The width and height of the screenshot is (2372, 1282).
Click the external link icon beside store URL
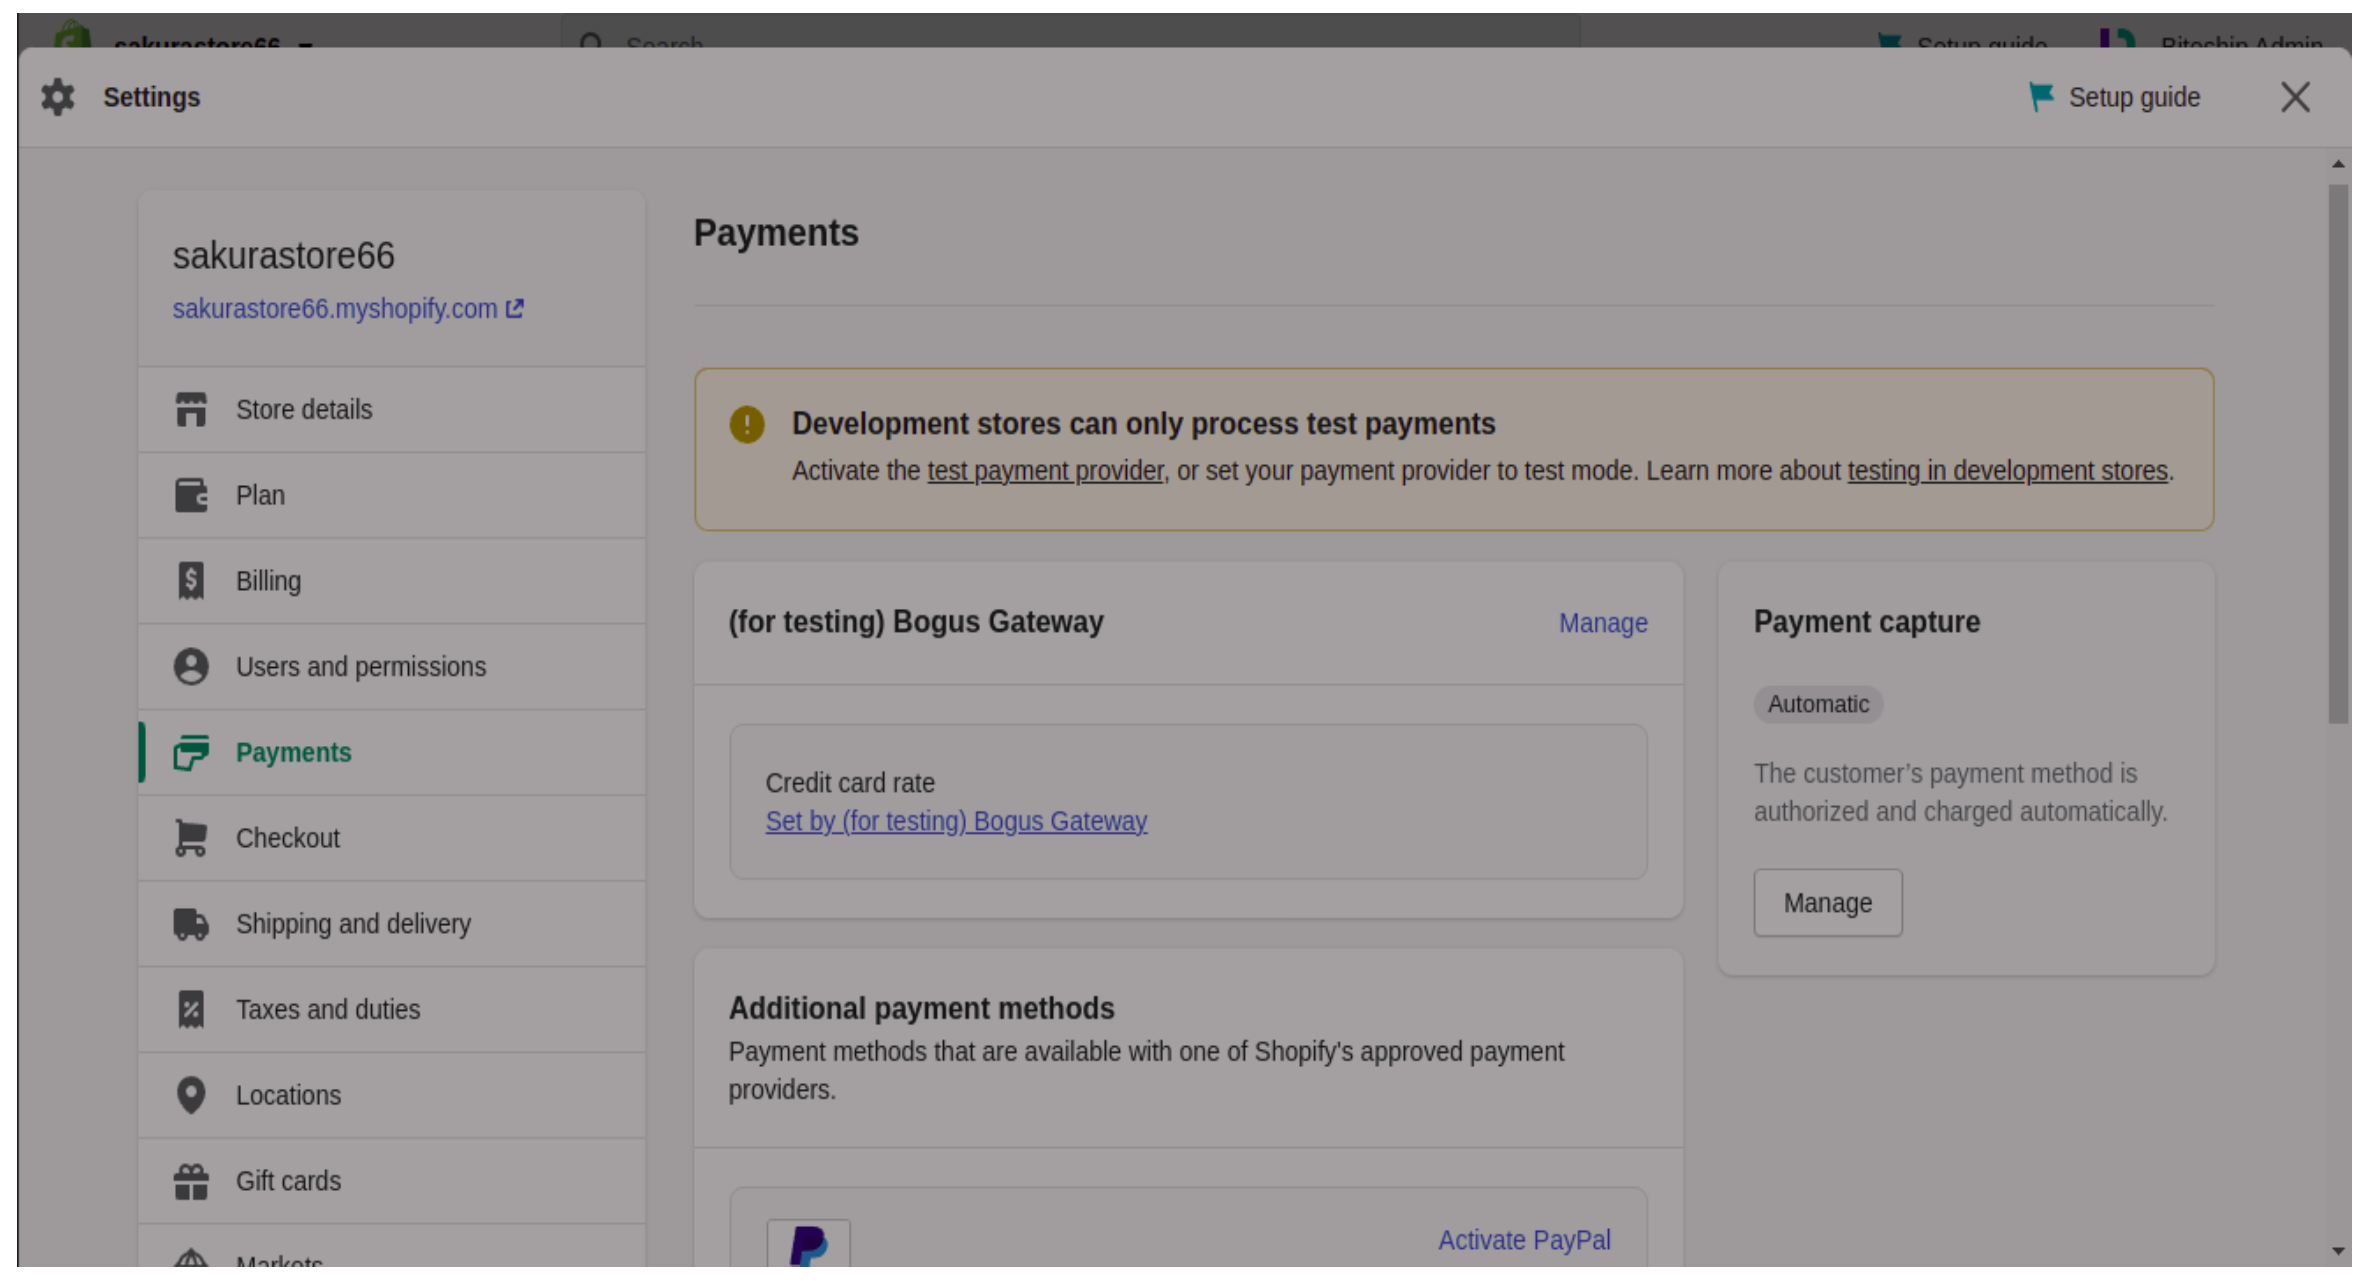[515, 309]
